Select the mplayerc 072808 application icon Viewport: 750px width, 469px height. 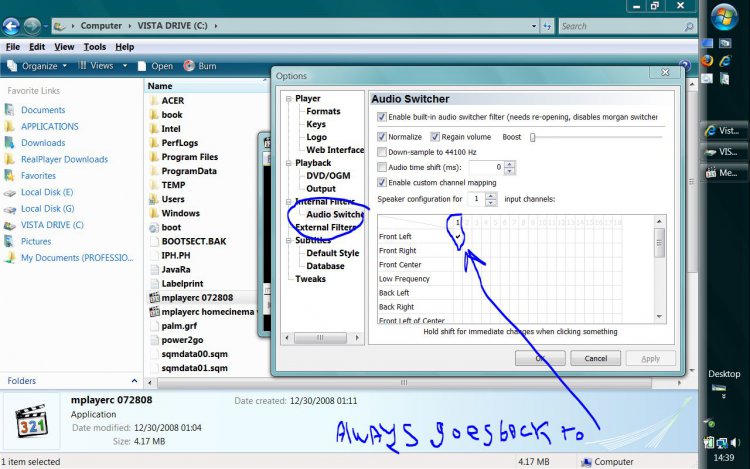(x=154, y=297)
